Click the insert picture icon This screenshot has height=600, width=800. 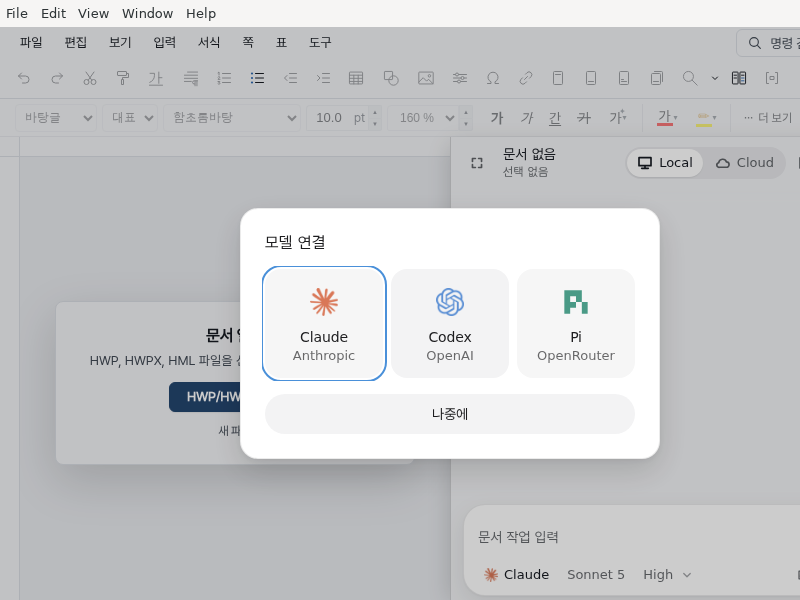pyautogui.click(x=426, y=78)
